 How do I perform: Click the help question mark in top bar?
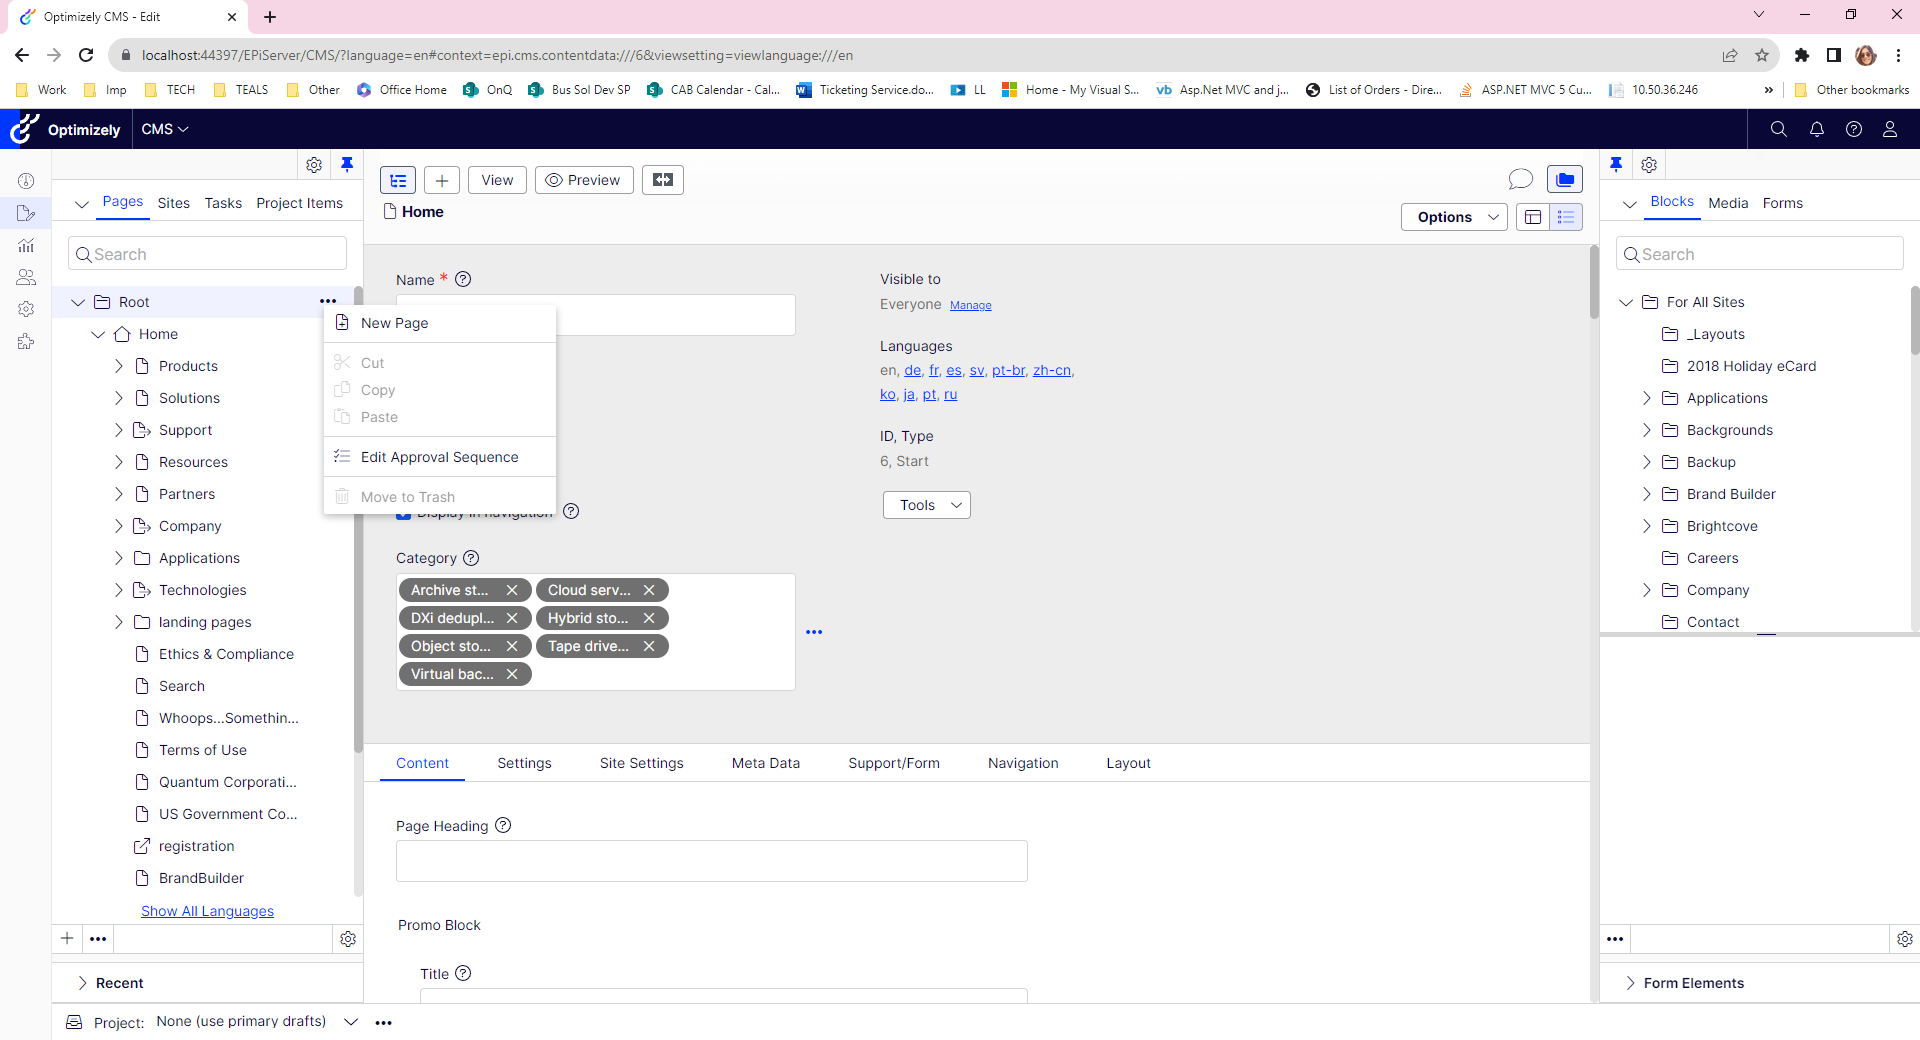(x=1853, y=129)
